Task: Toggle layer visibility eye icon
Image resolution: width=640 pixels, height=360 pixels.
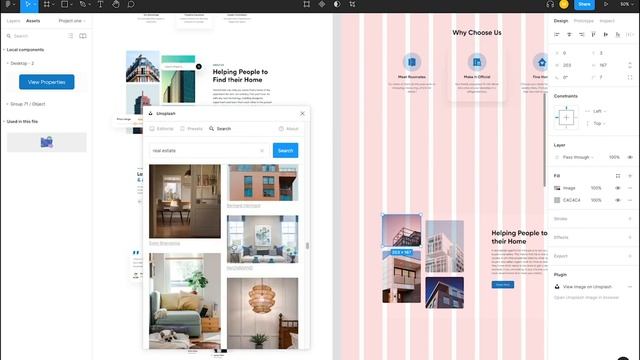Action: click(630, 157)
